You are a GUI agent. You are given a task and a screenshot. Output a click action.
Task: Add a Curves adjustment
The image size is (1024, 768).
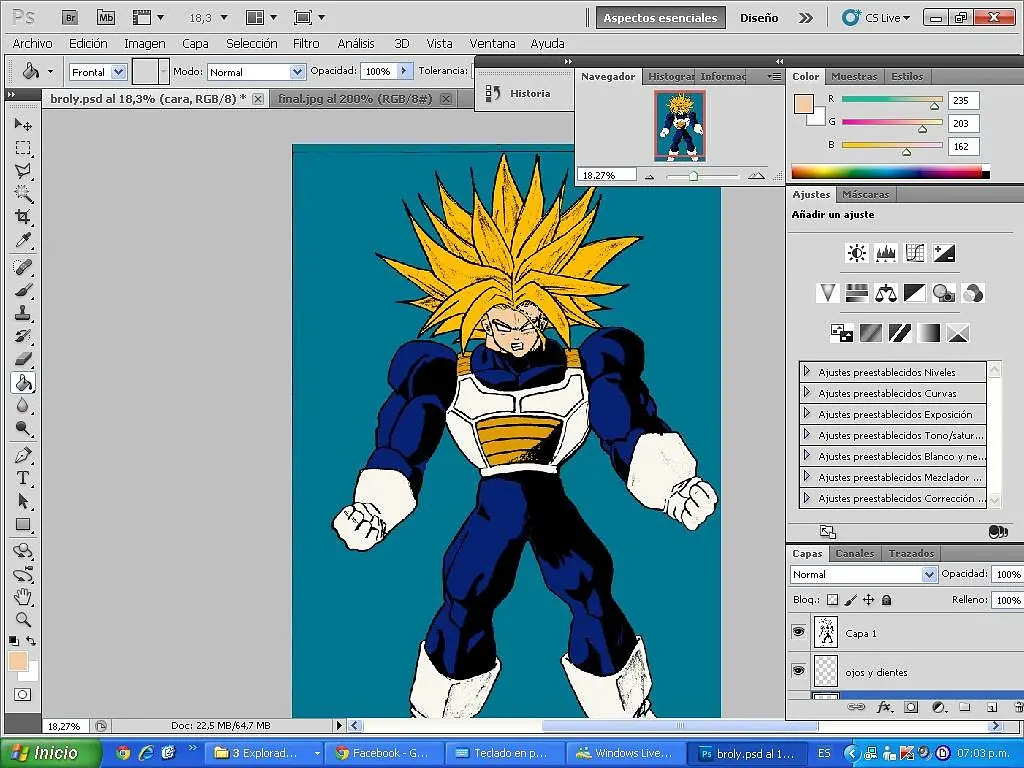coord(915,253)
